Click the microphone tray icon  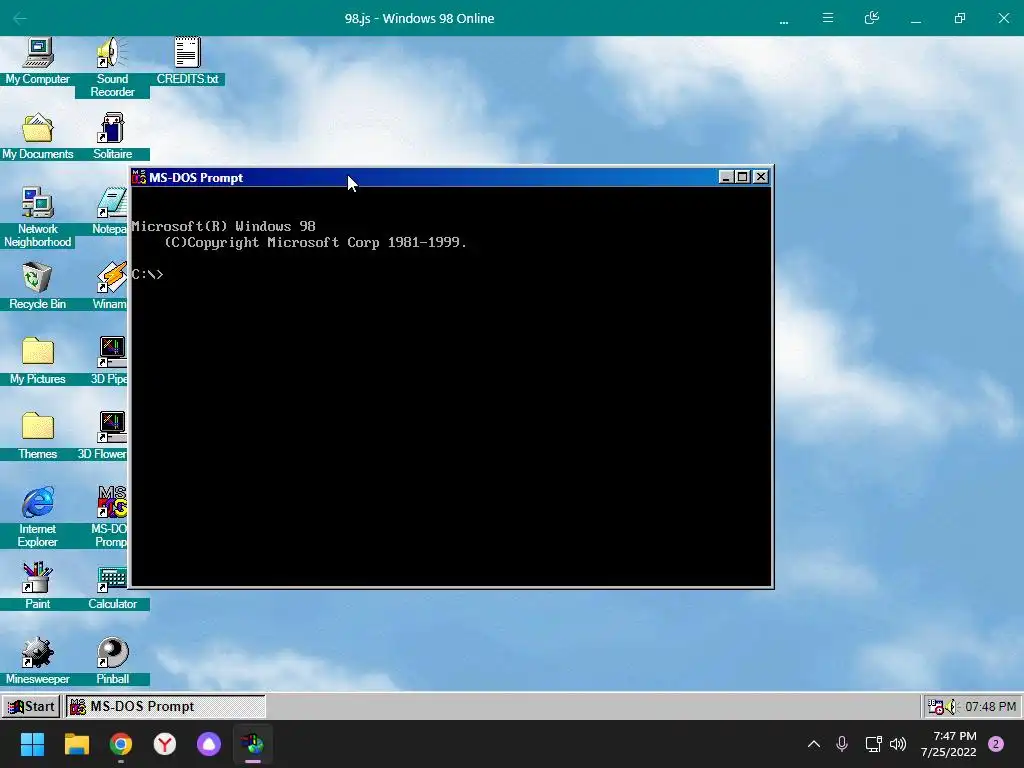coord(842,744)
